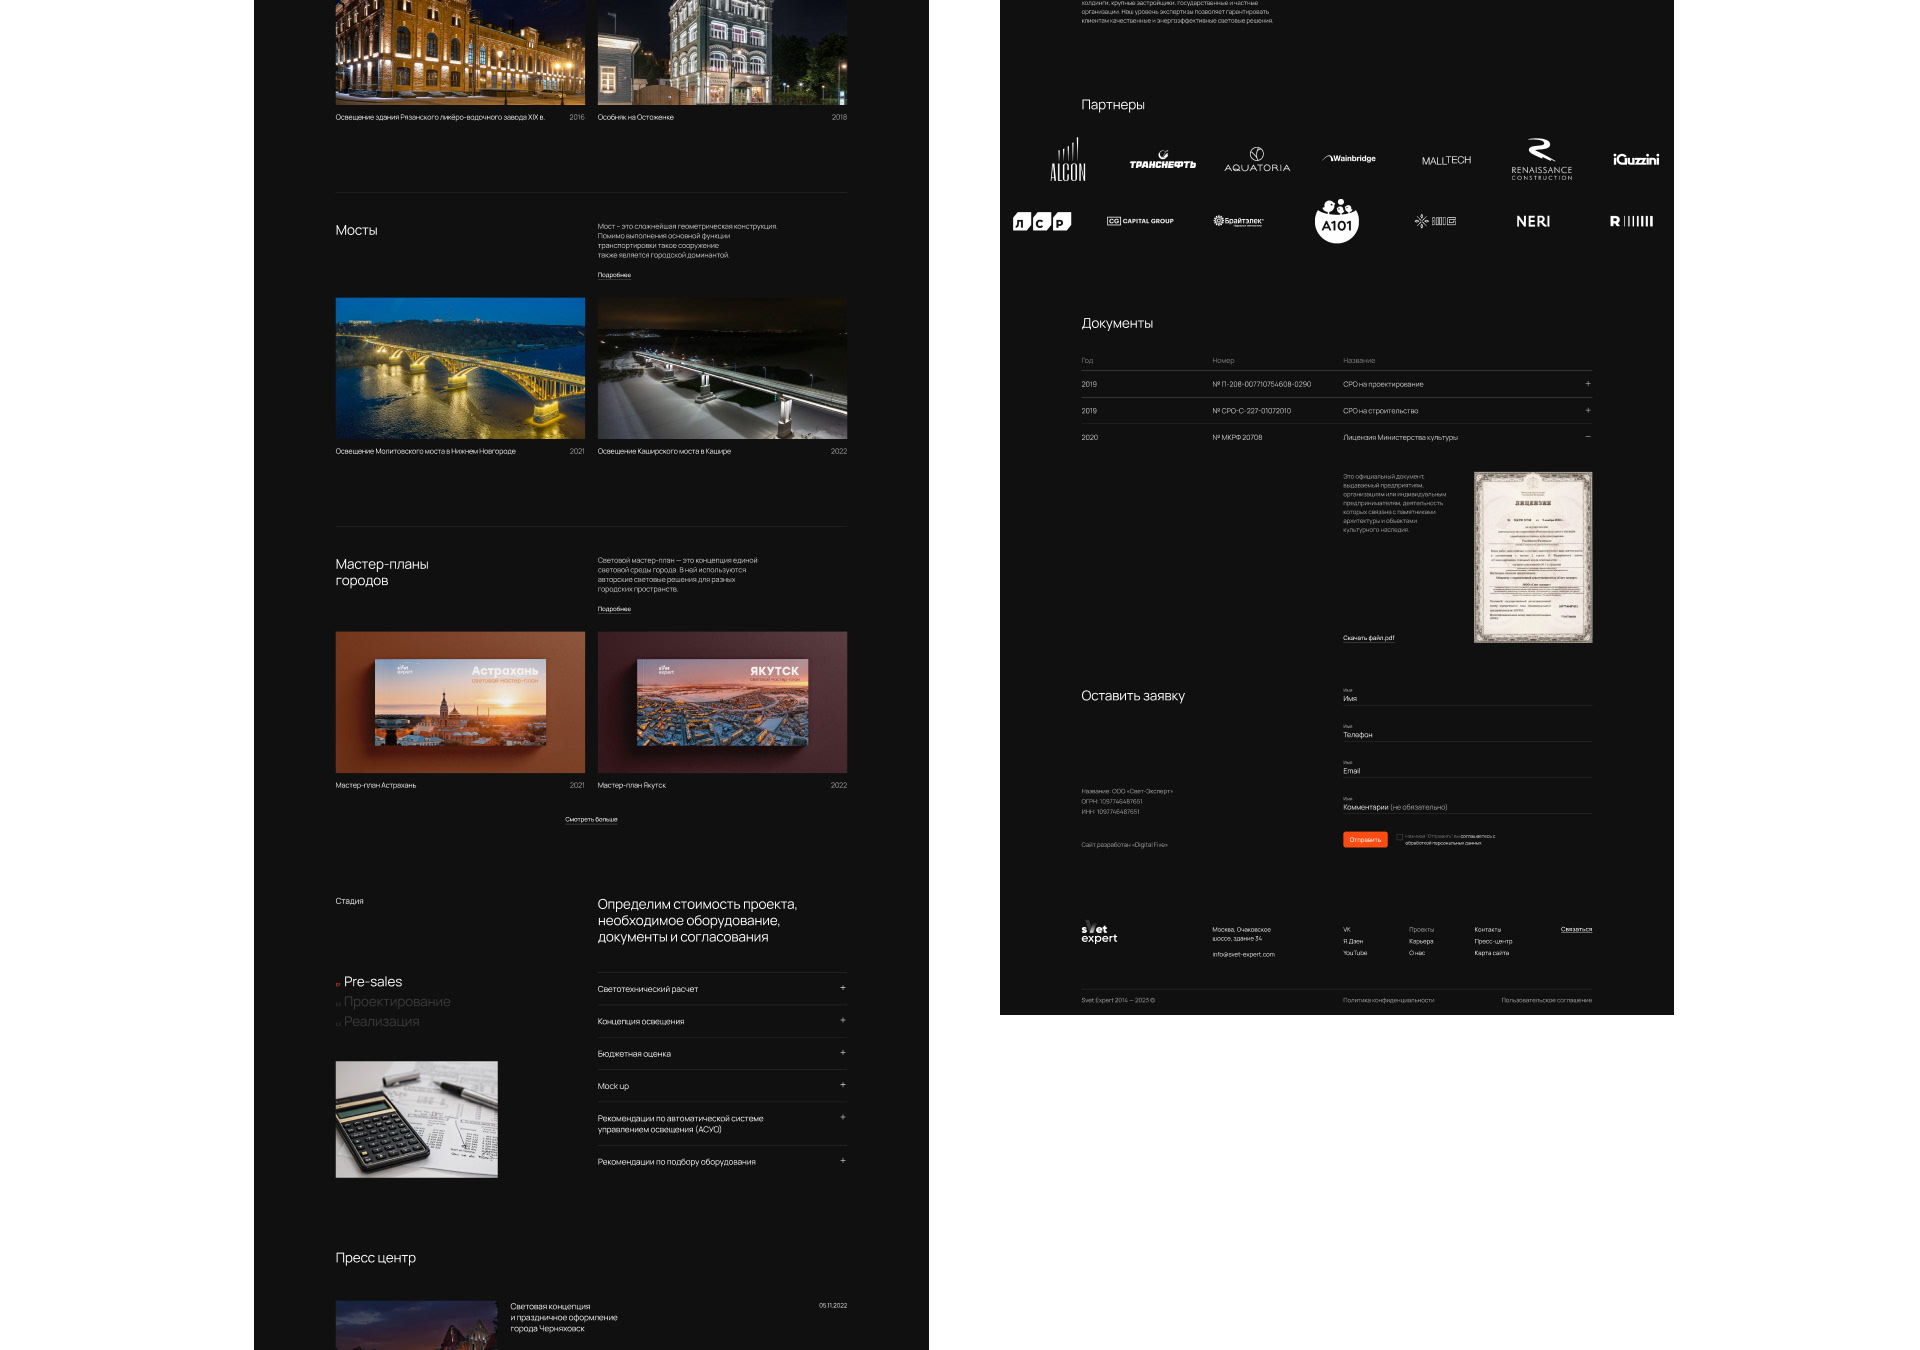Expand the СРО на проектирование document row

pyautogui.click(x=1587, y=384)
